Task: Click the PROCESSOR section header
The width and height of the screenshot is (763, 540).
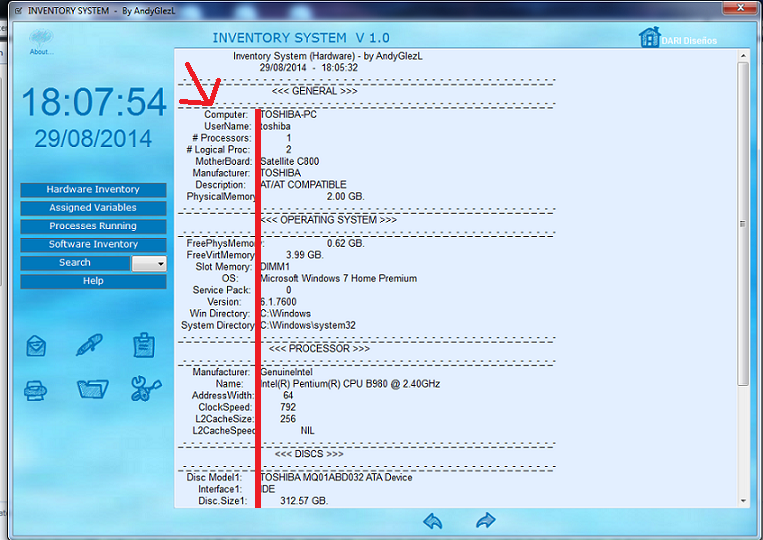Action: click(x=319, y=349)
